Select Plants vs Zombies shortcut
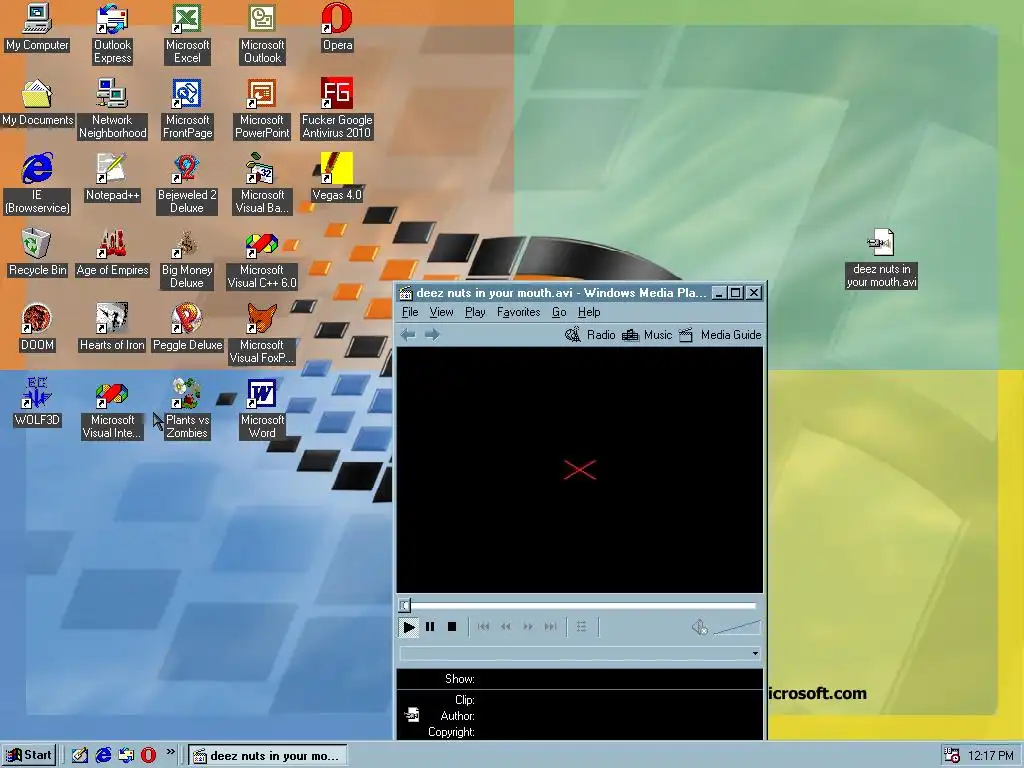Viewport: 1024px width, 768px height. (x=187, y=409)
